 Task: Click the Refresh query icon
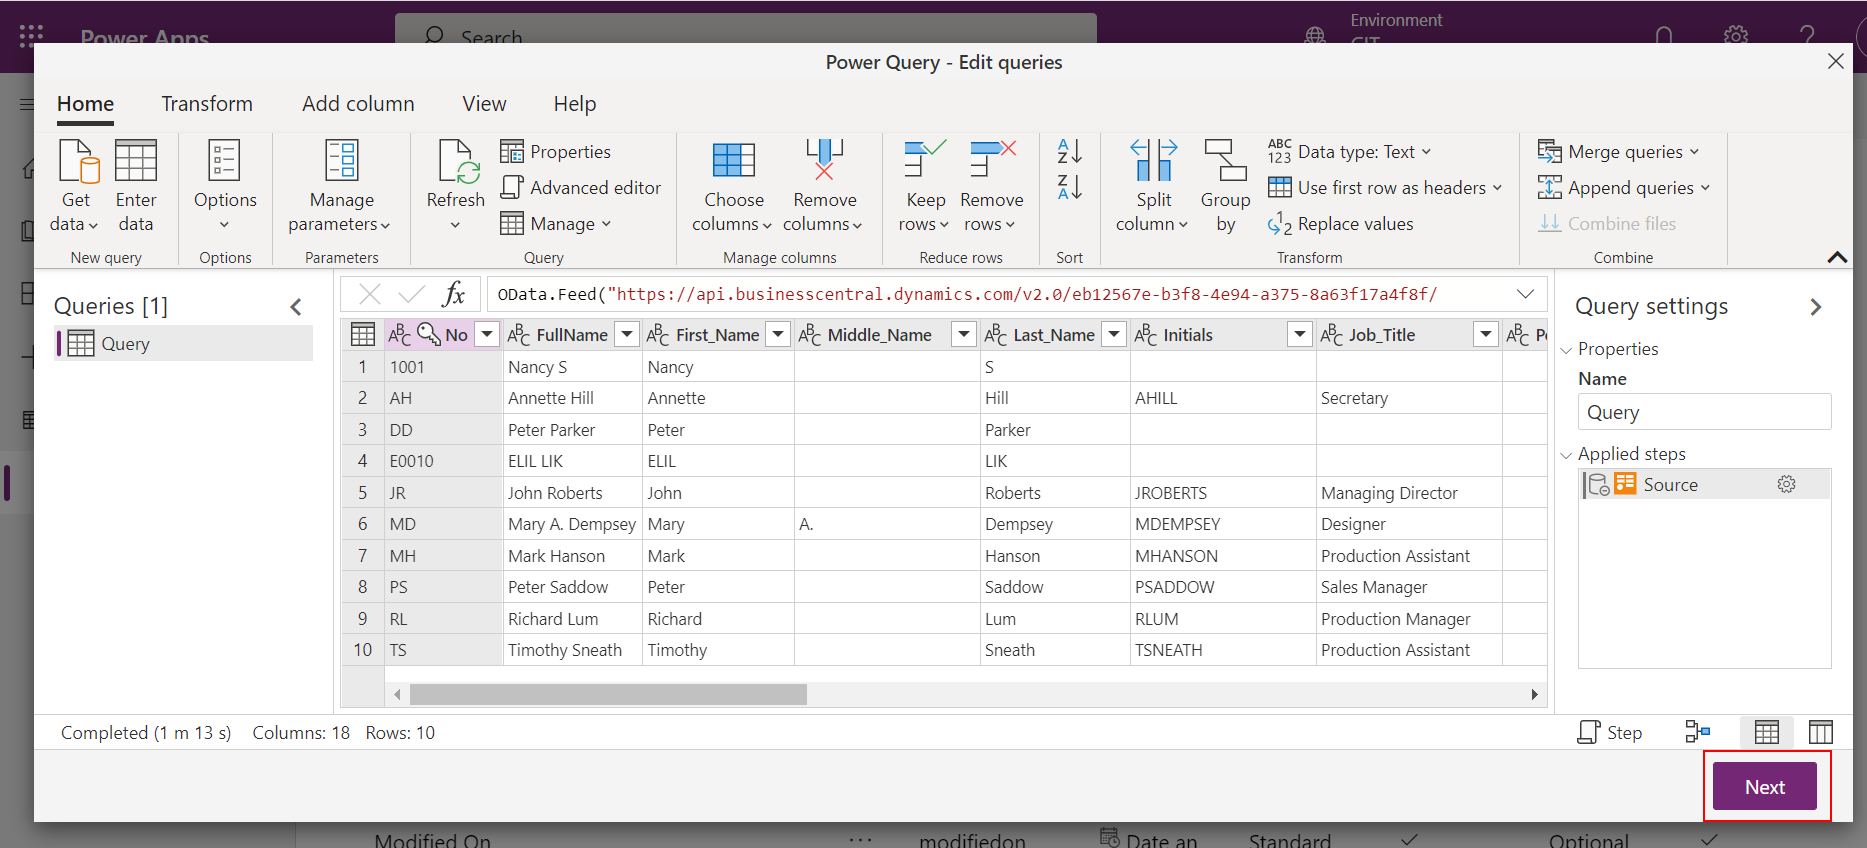pyautogui.click(x=456, y=161)
